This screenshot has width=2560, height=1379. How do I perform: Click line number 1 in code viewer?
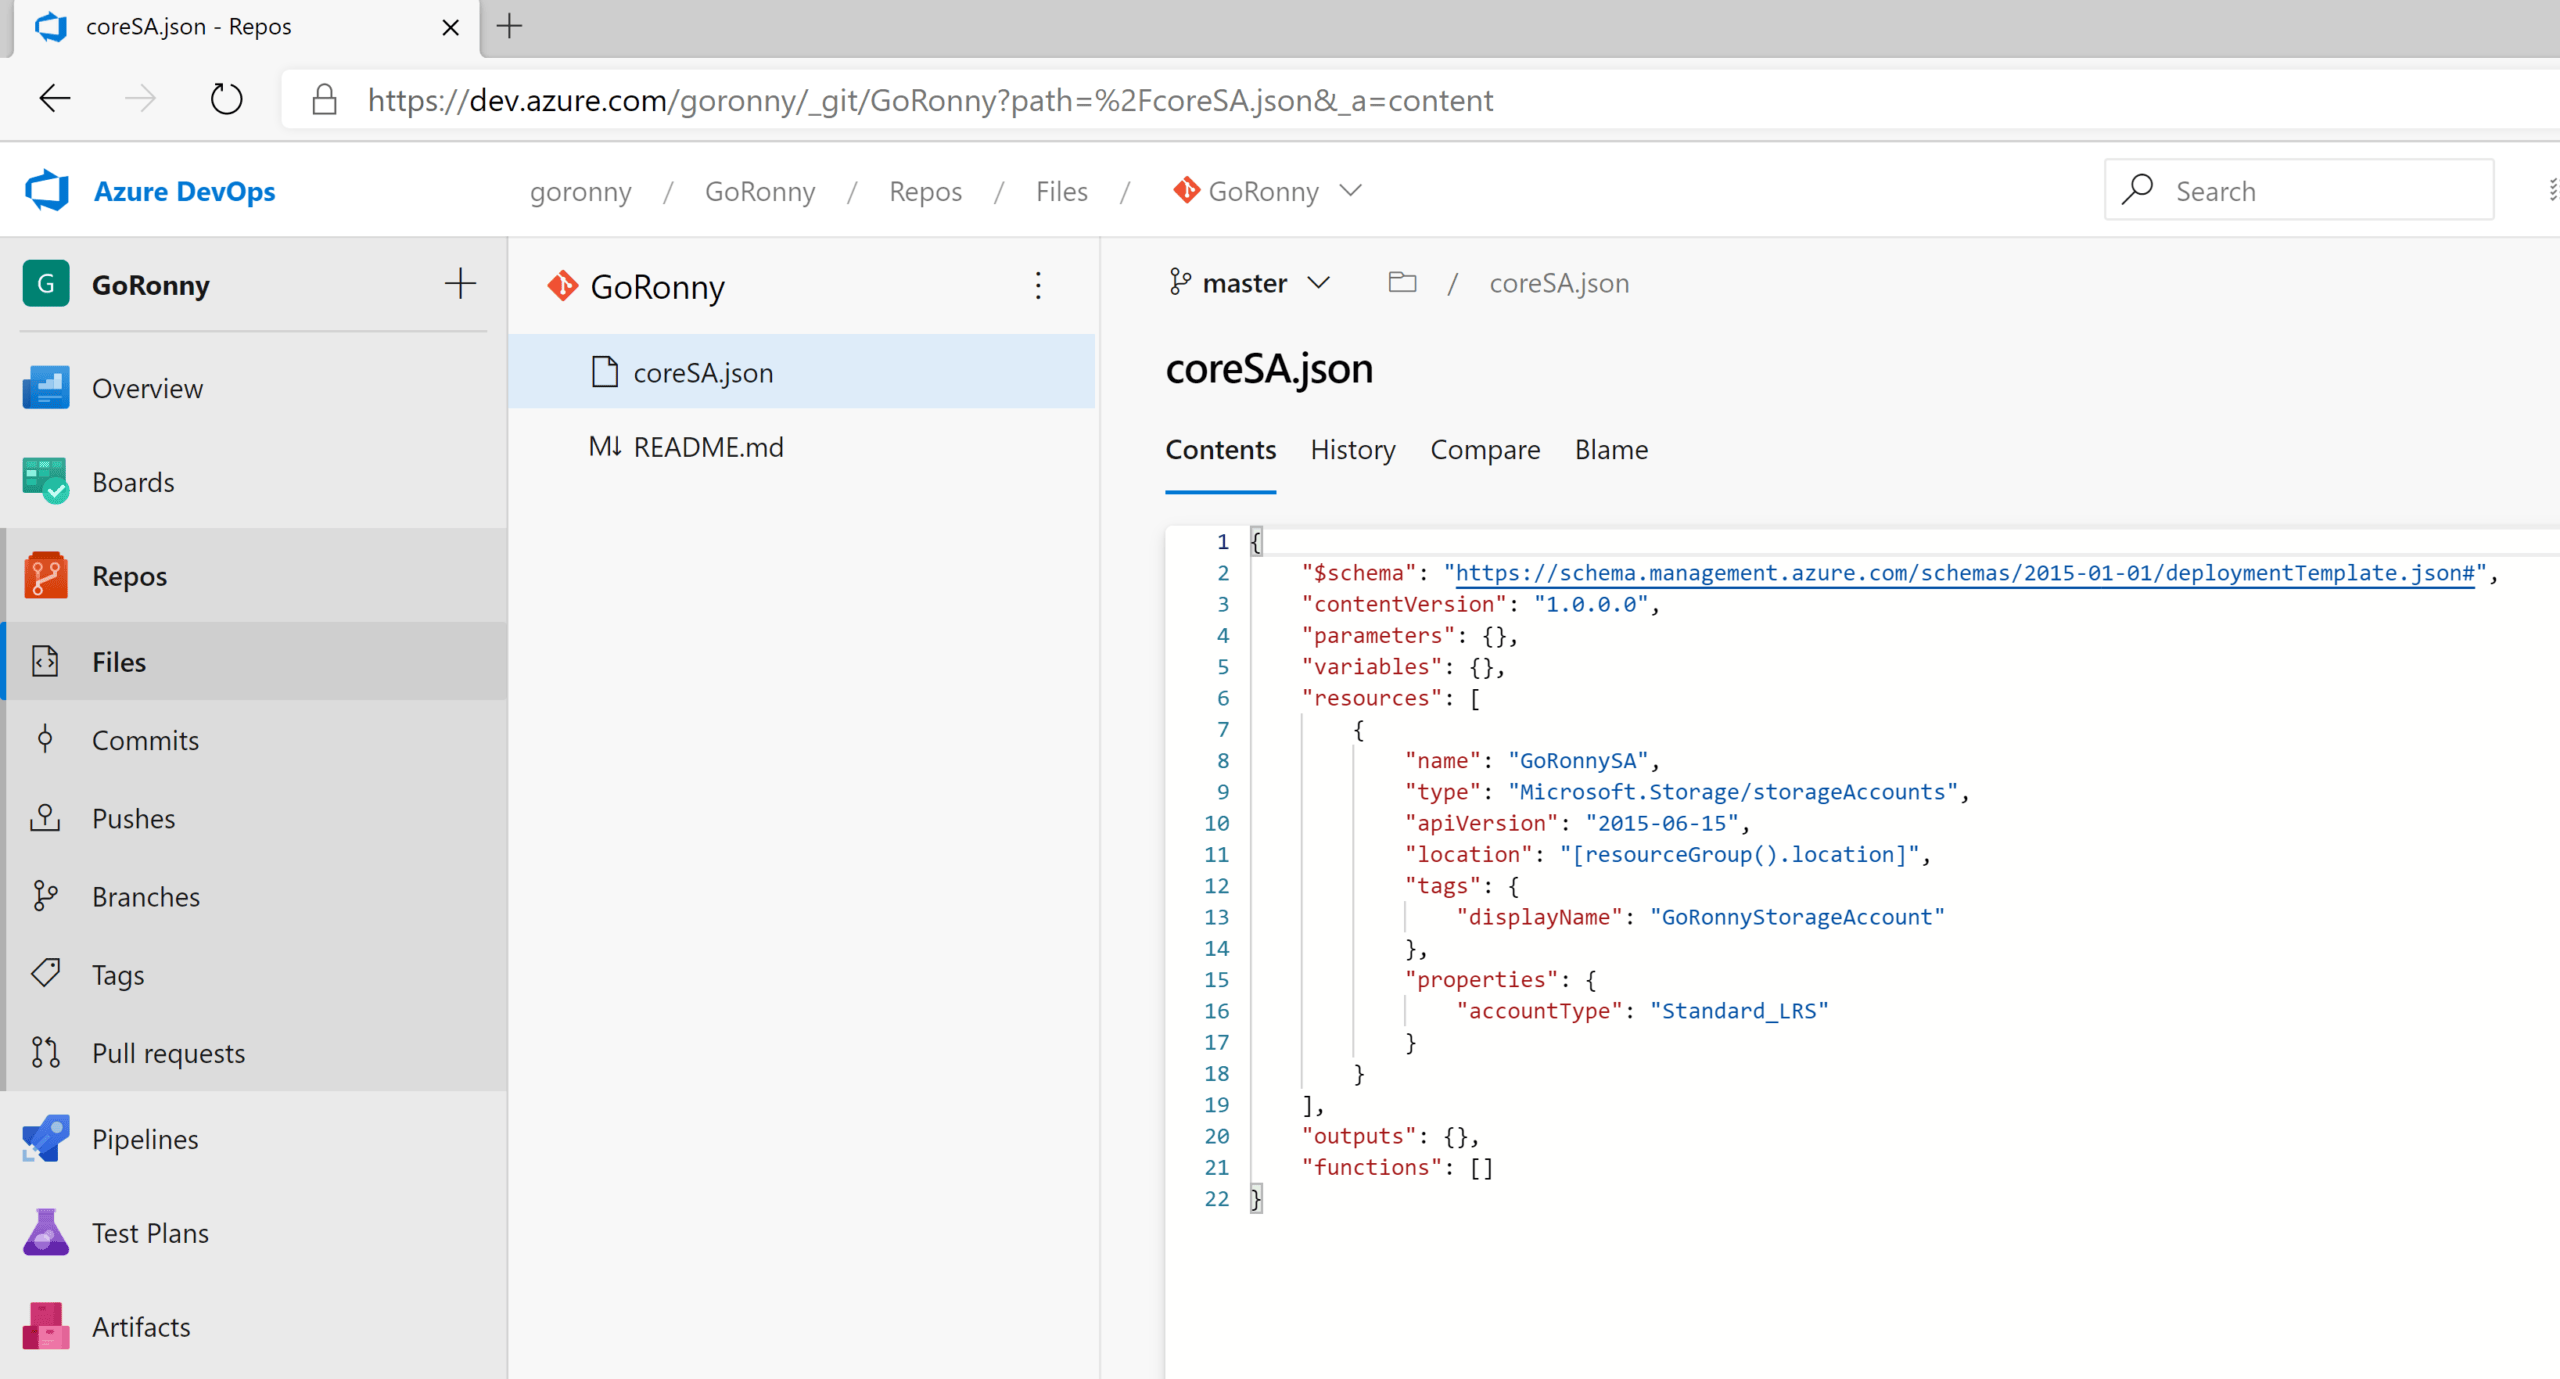pos(1222,542)
